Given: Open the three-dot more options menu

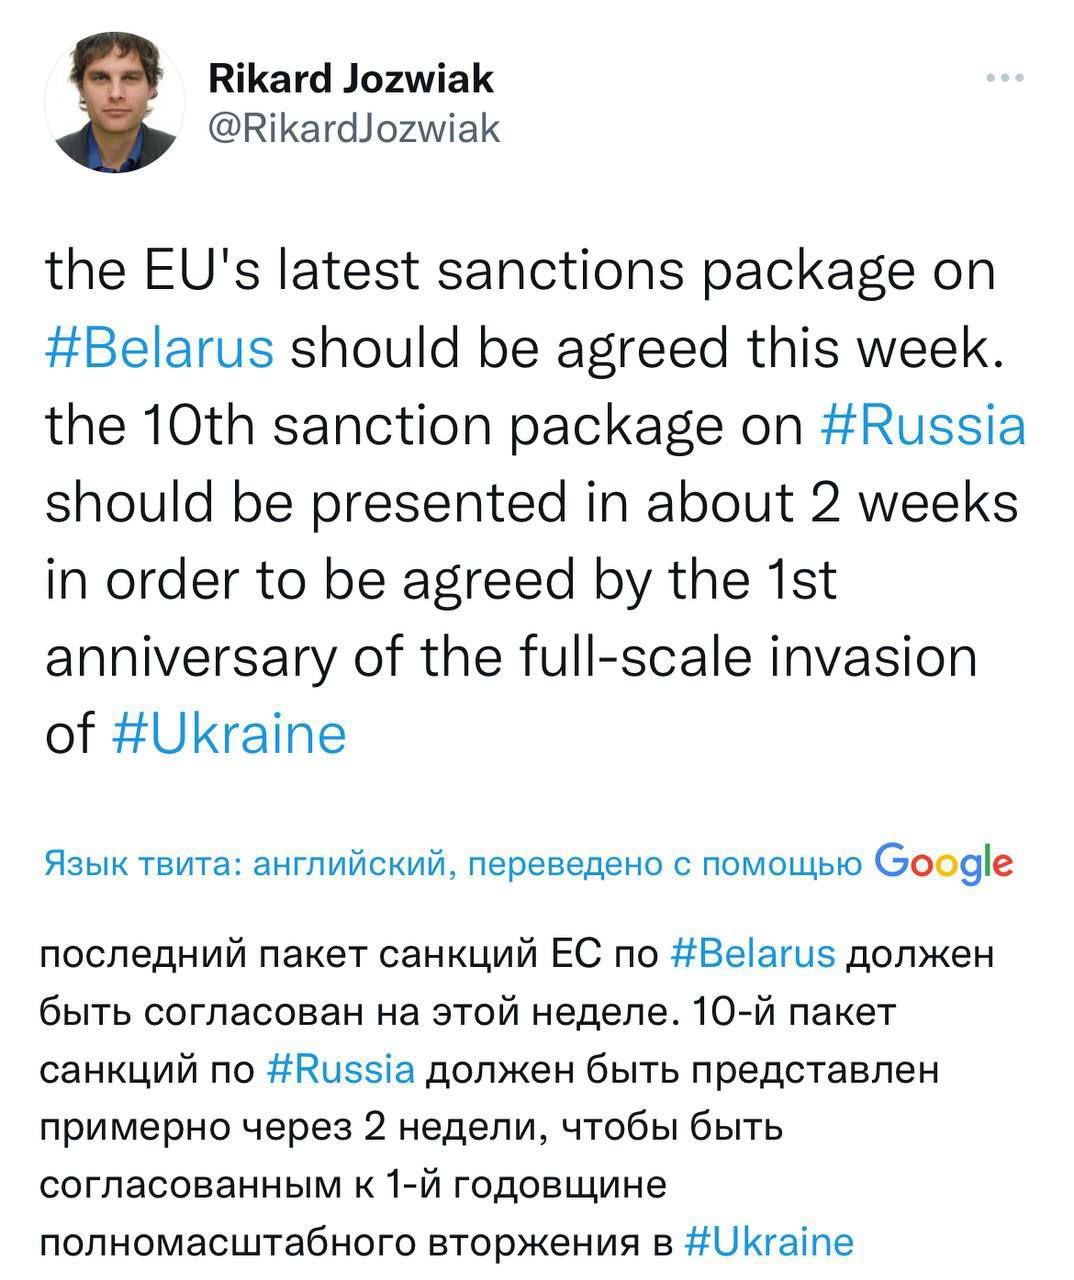Looking at the screenshot, I should coord(1004,77).
